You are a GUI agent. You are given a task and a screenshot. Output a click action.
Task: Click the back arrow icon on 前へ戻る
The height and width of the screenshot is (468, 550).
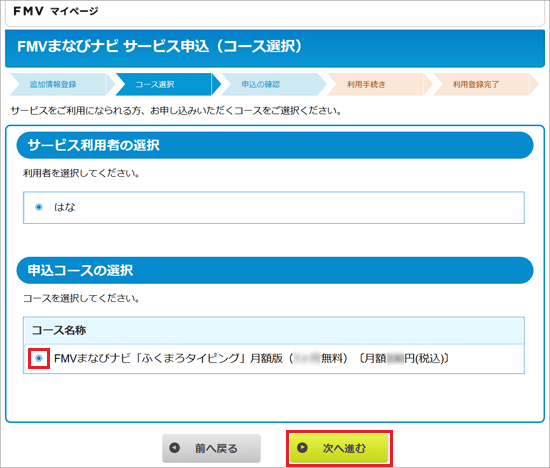pos(174,448)
